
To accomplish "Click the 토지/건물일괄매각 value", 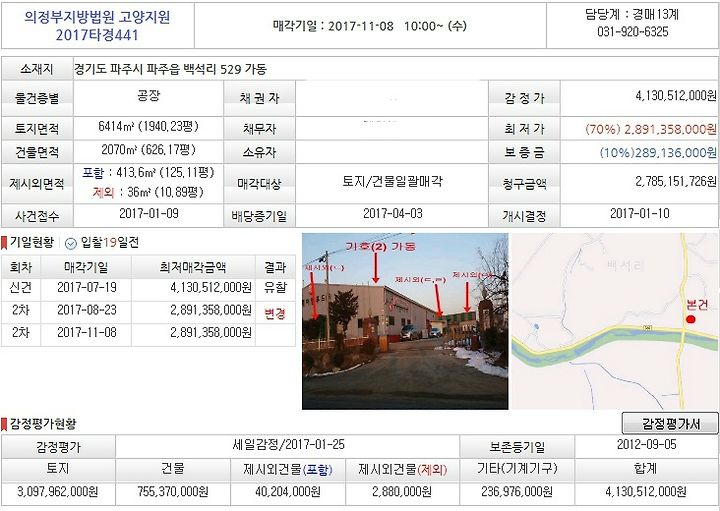I will click(392, 181).
